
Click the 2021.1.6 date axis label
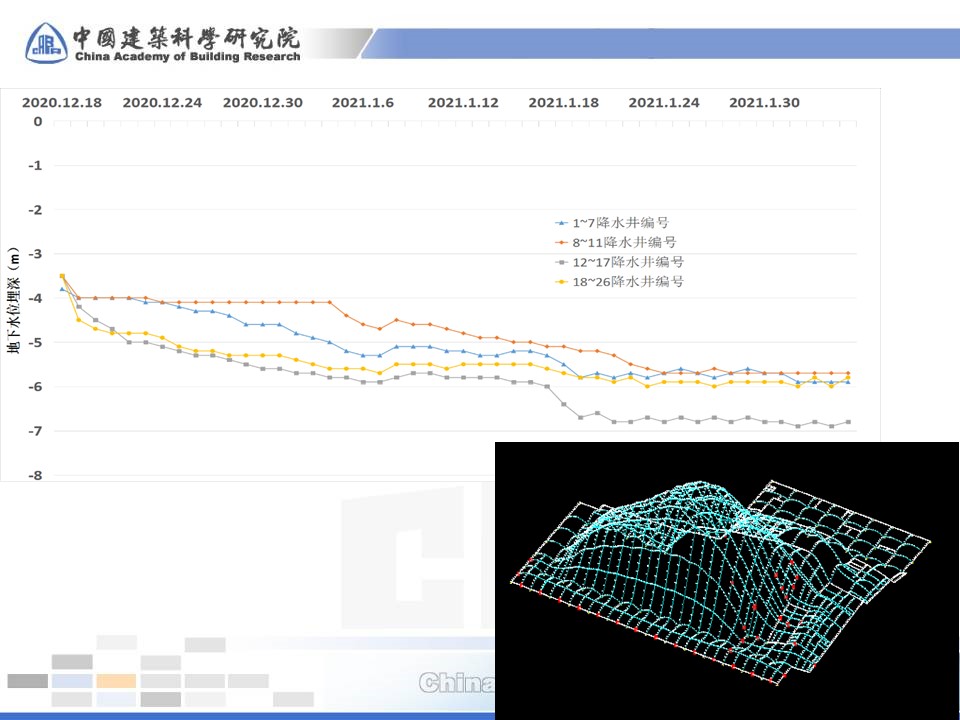click(x=363, y=102)
